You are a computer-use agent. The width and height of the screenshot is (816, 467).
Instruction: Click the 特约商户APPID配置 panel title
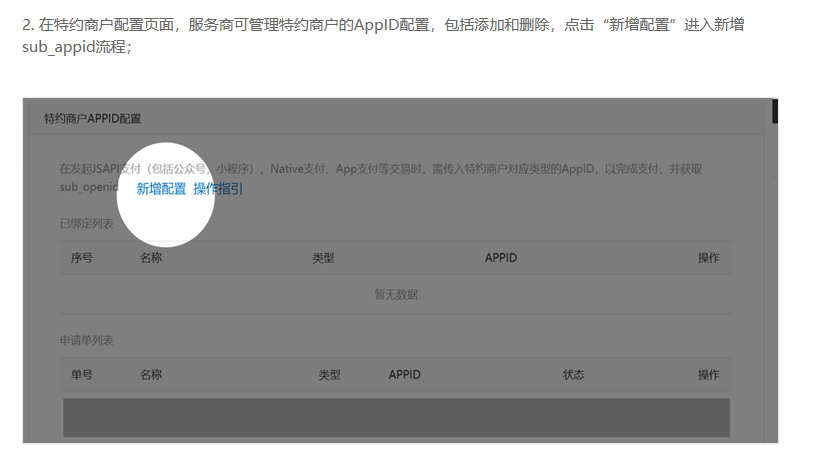(x=92, y=118)
